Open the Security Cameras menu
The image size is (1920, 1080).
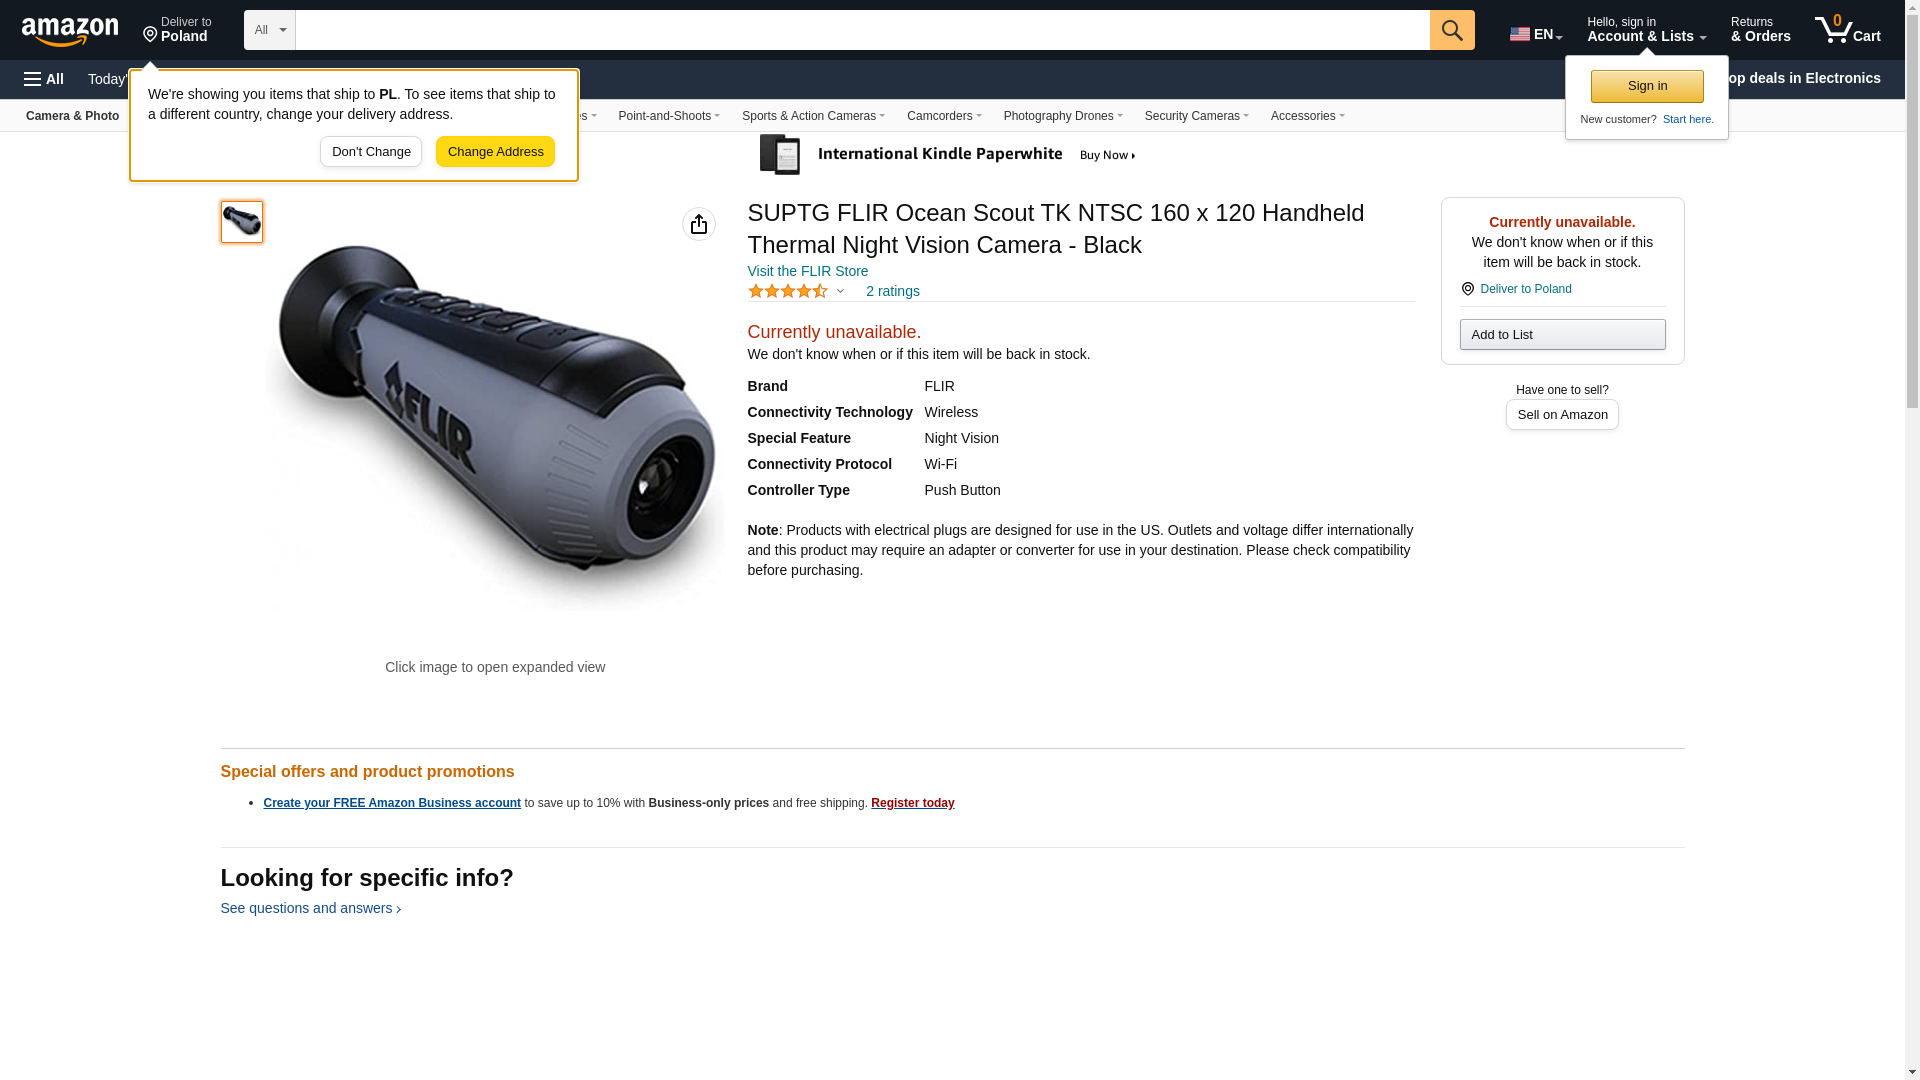[x=1196, y=116]
